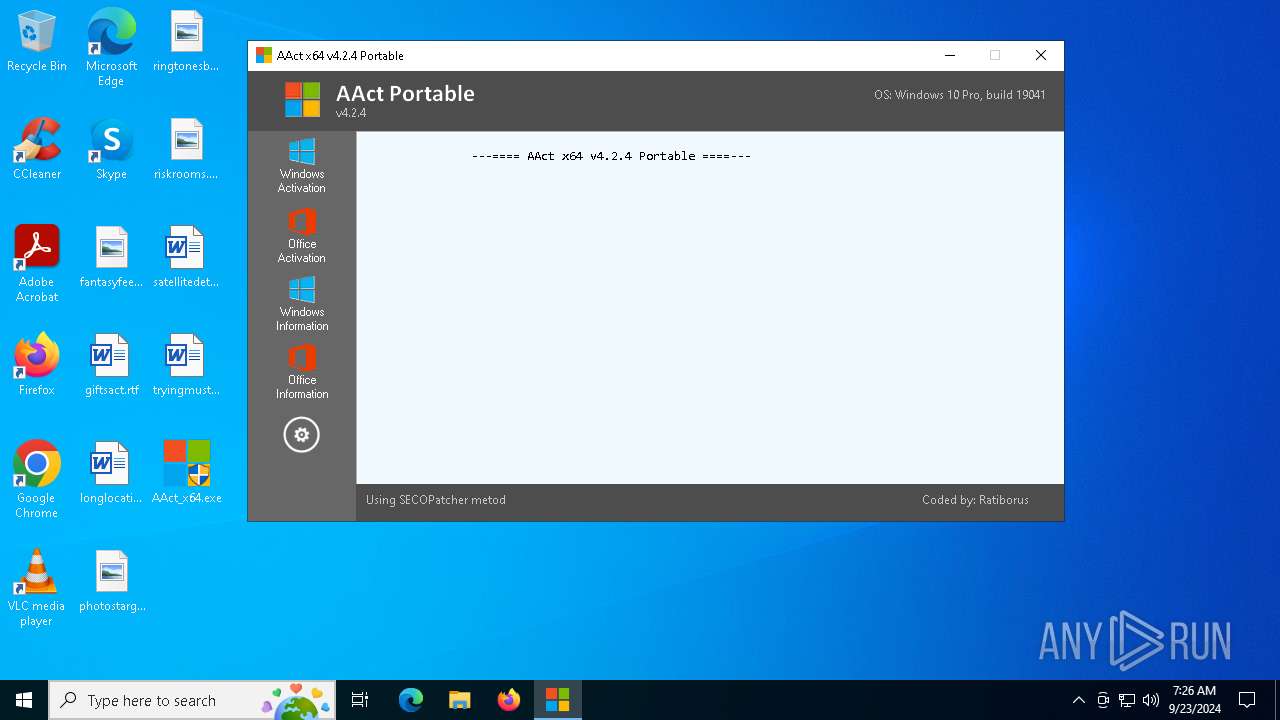Image resolution: width=1280 pixels, height=720 pixels.
Task: Select the longlocati... Word document on desktop
Action: point(111,474)
